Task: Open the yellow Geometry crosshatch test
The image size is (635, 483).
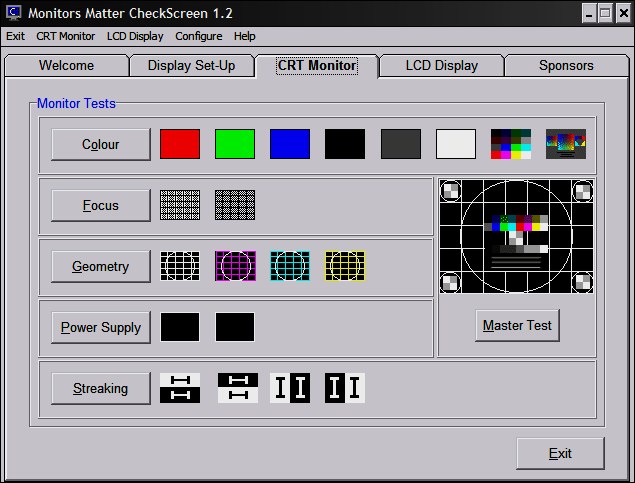Action: tap(345, 266)
